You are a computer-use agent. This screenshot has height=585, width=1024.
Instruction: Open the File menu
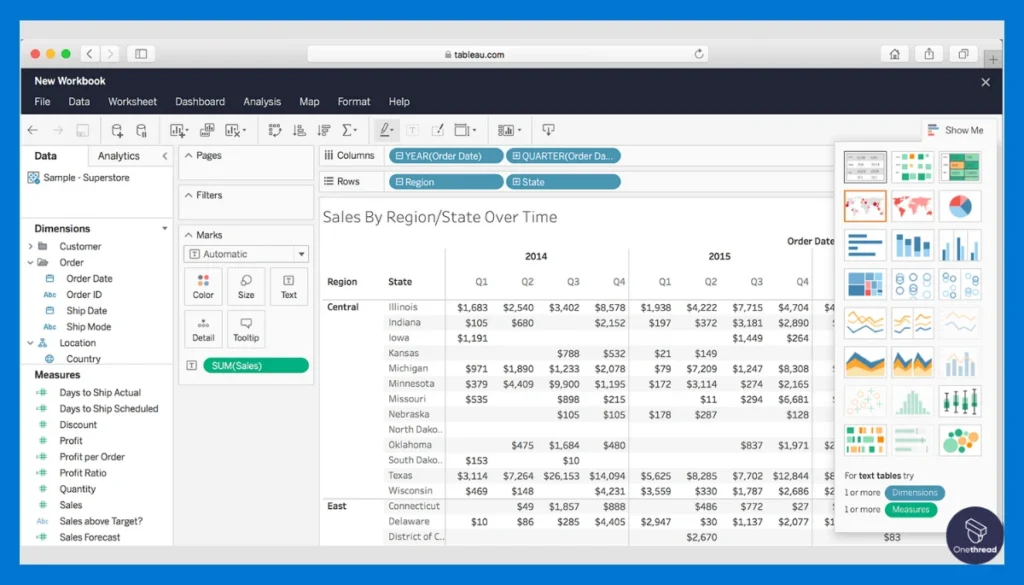click(42, 102)
